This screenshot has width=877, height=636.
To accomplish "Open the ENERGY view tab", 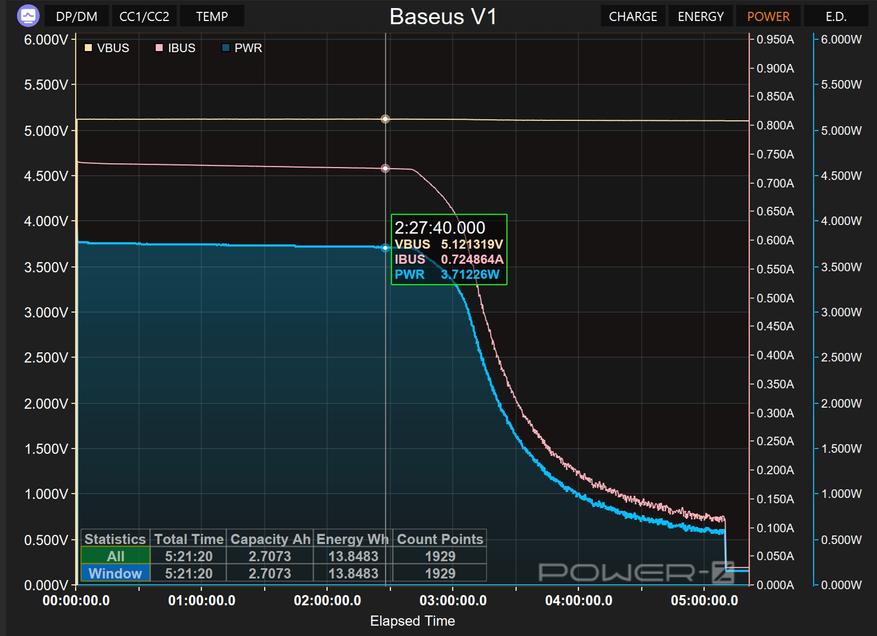I will (x=701, y=16).
